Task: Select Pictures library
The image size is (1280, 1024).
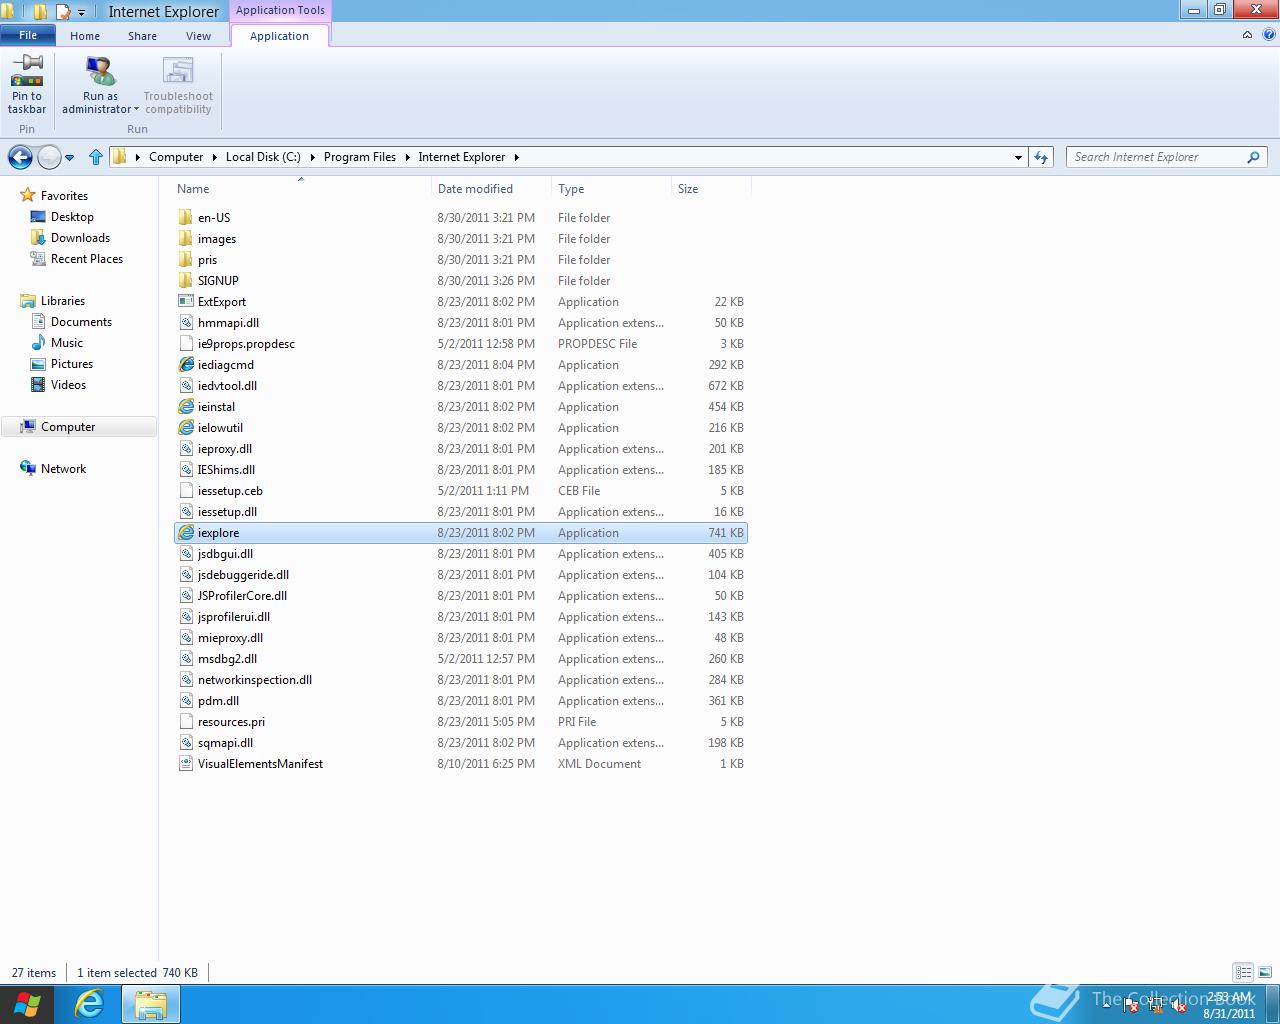Action: tap(72, 364)
